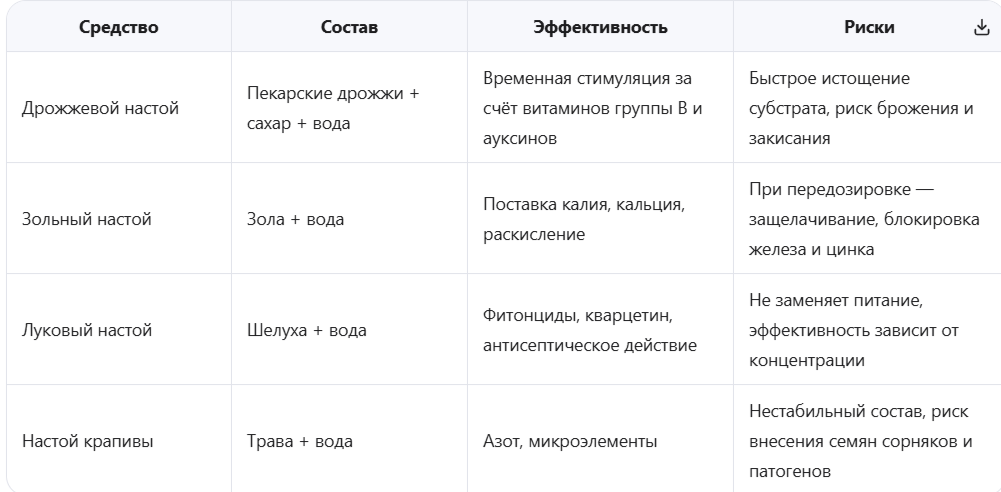The height and width of the screenshot is (492, 1001).
Task: Click the Поставка калия, кальция text
Action: click(583, 204)
